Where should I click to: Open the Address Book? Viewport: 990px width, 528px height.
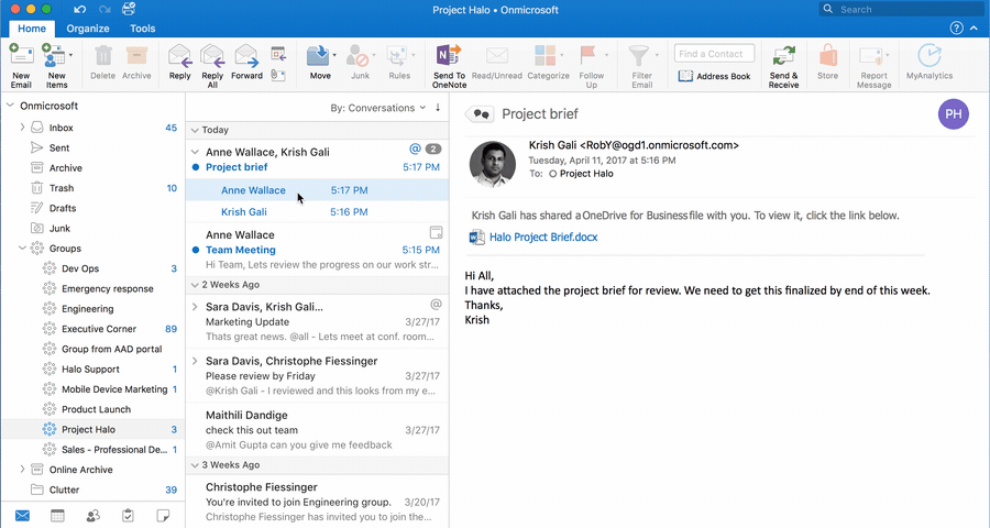pos(714,76)
